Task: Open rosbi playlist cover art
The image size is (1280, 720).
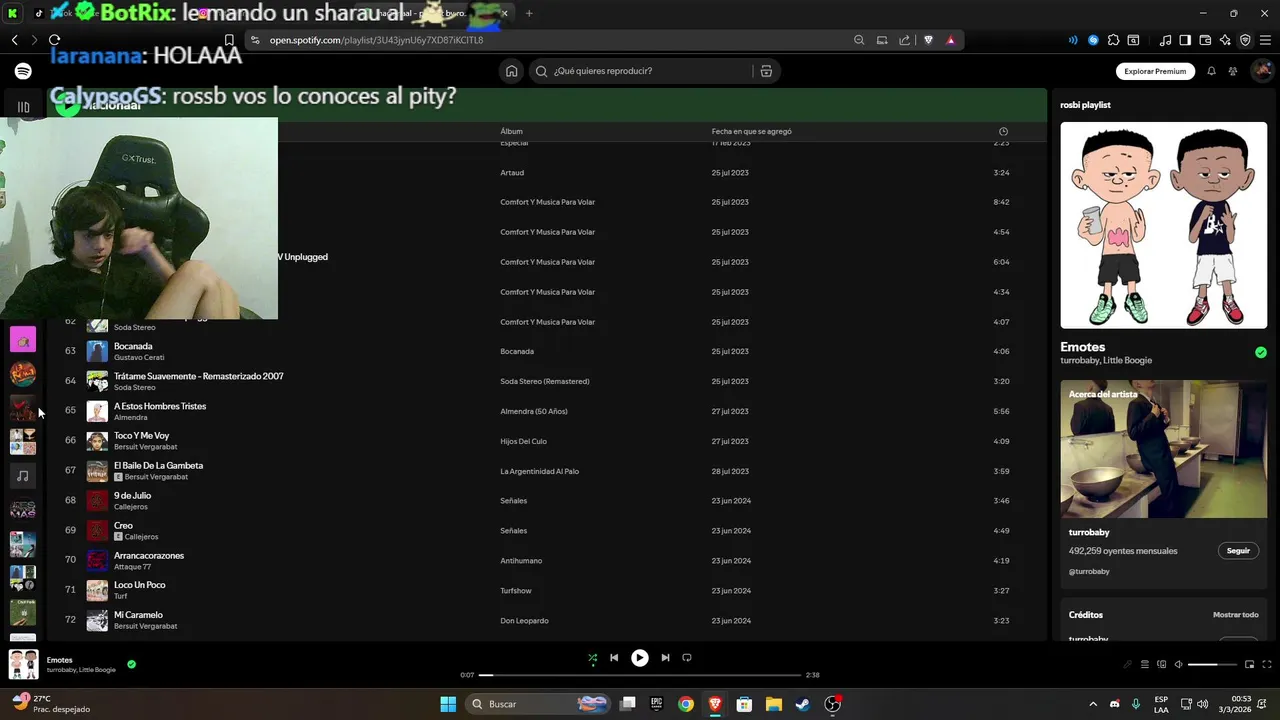Action: [1163, 225]
